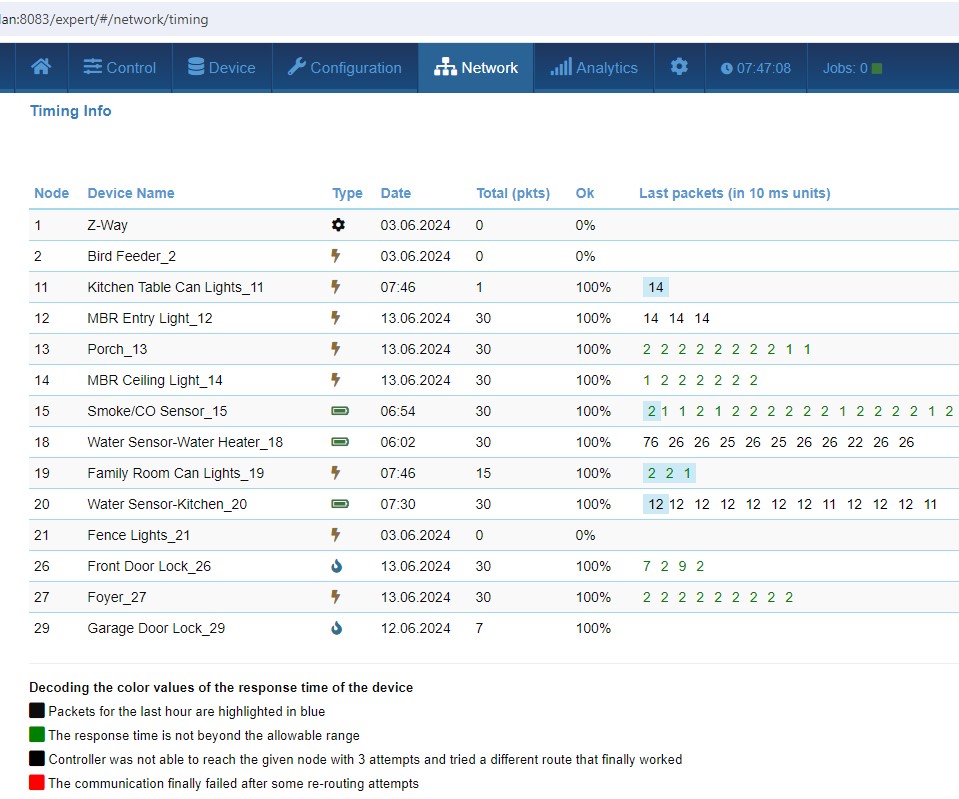959x799 pixels.
Task: Click Decoding the color values legend heading
Action: 221,687
